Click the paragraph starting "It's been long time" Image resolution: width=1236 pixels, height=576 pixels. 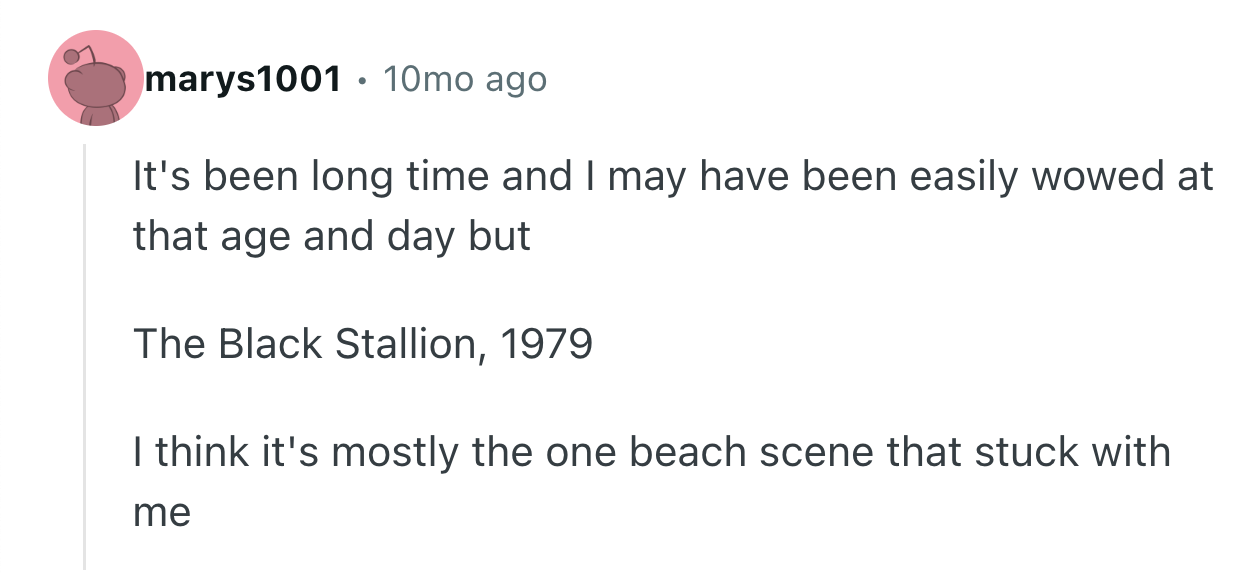[672, 206]
